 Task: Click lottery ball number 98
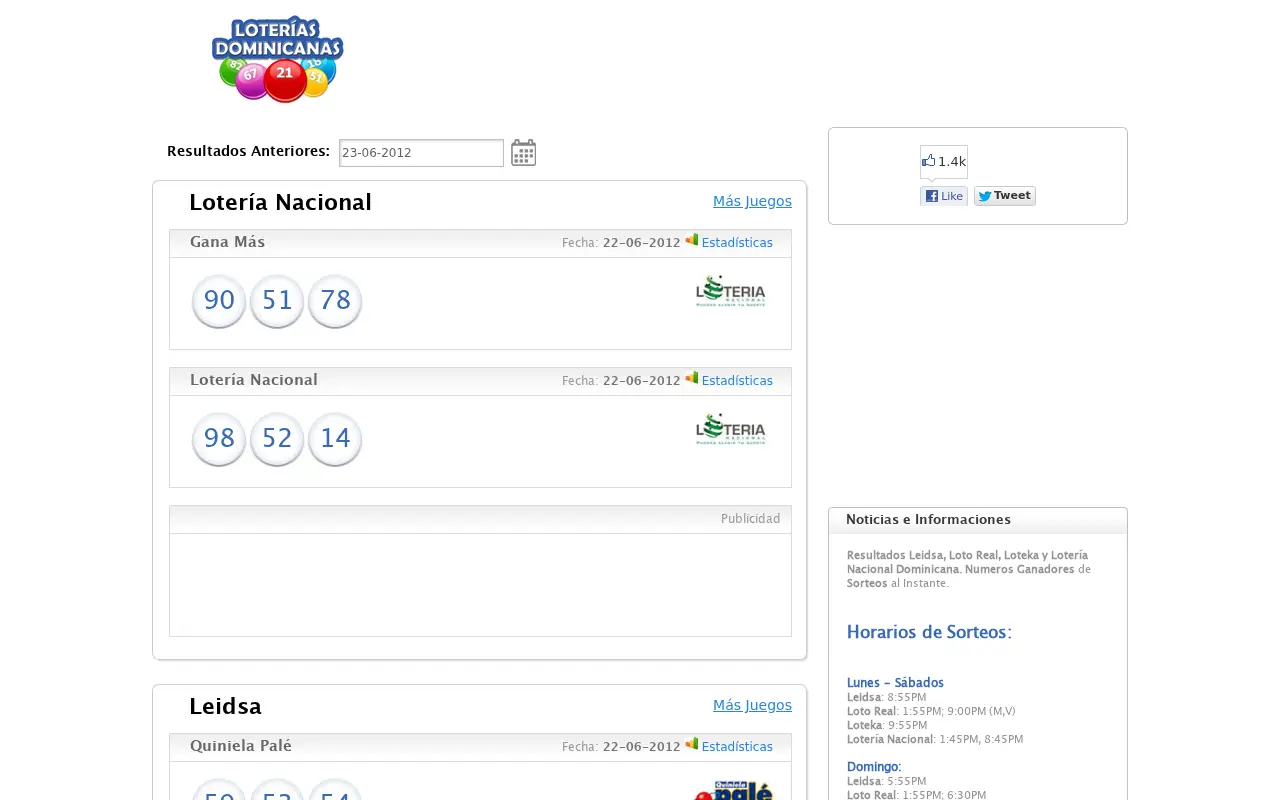coord(219,439)
